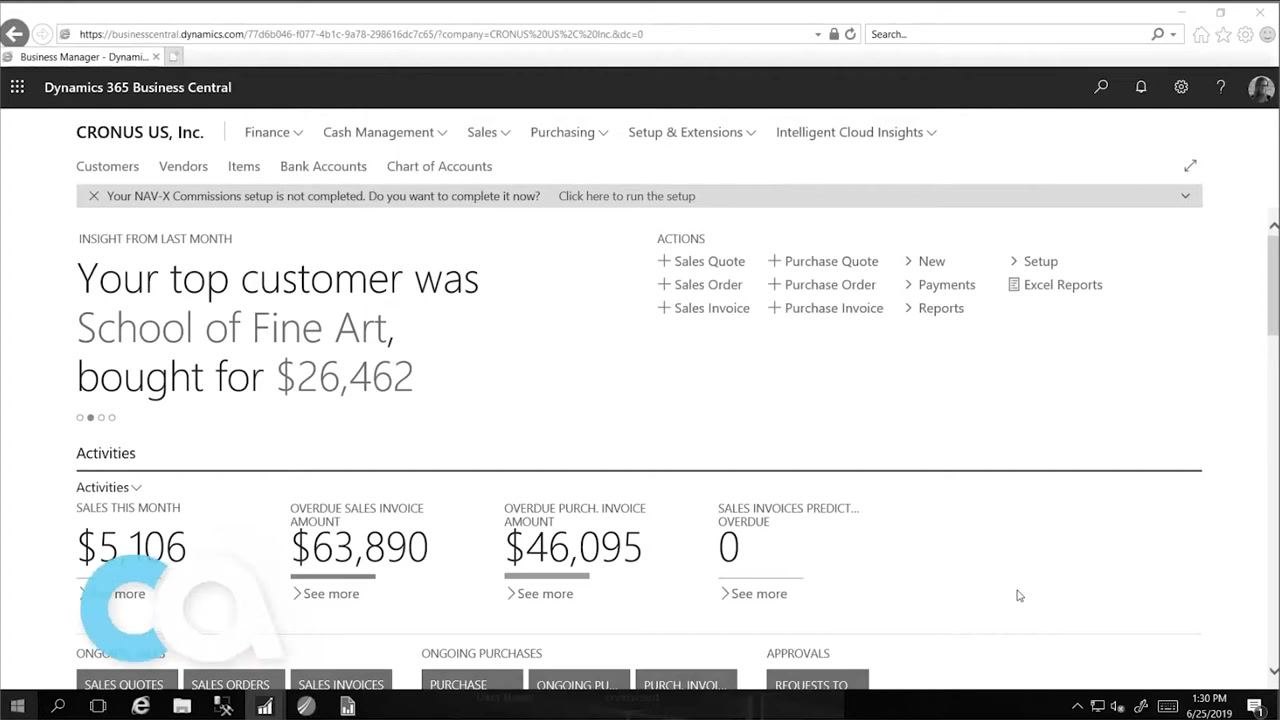
Task: Open the Sales Orders tile
Action: click(230, 680)
